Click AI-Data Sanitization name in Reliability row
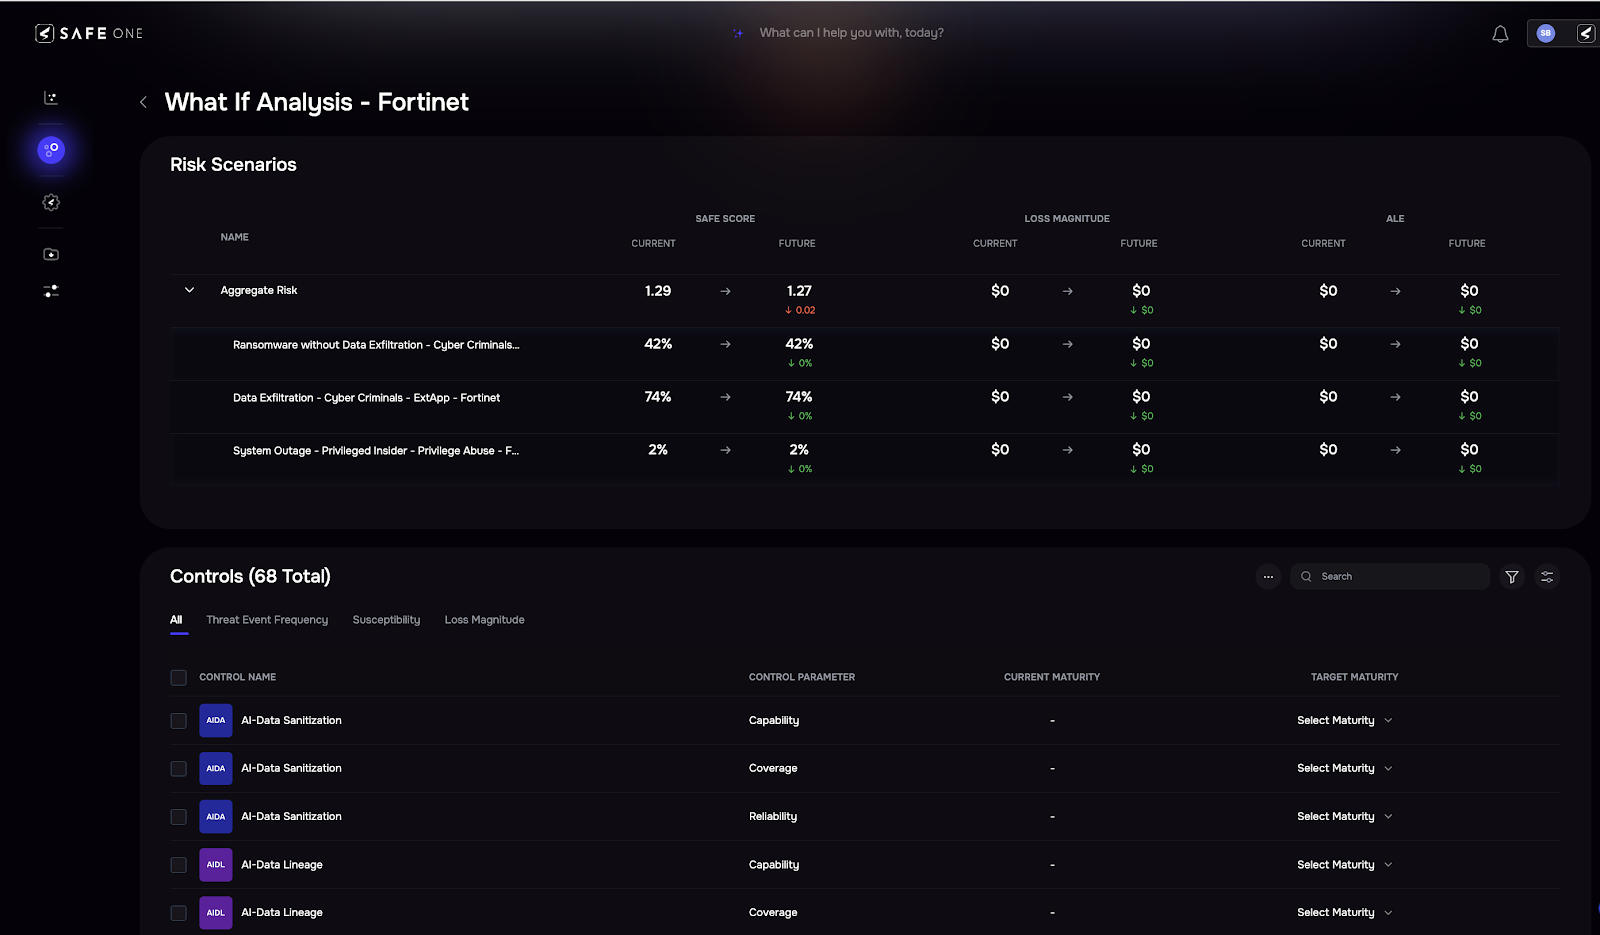The height and width of the screenshot is (935, 1600). (x=291, y=817)
